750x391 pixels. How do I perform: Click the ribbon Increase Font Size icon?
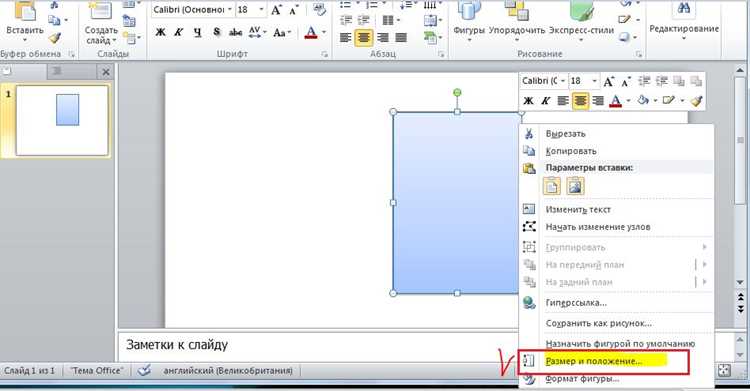pyautogui.click(x=276, y=10)
